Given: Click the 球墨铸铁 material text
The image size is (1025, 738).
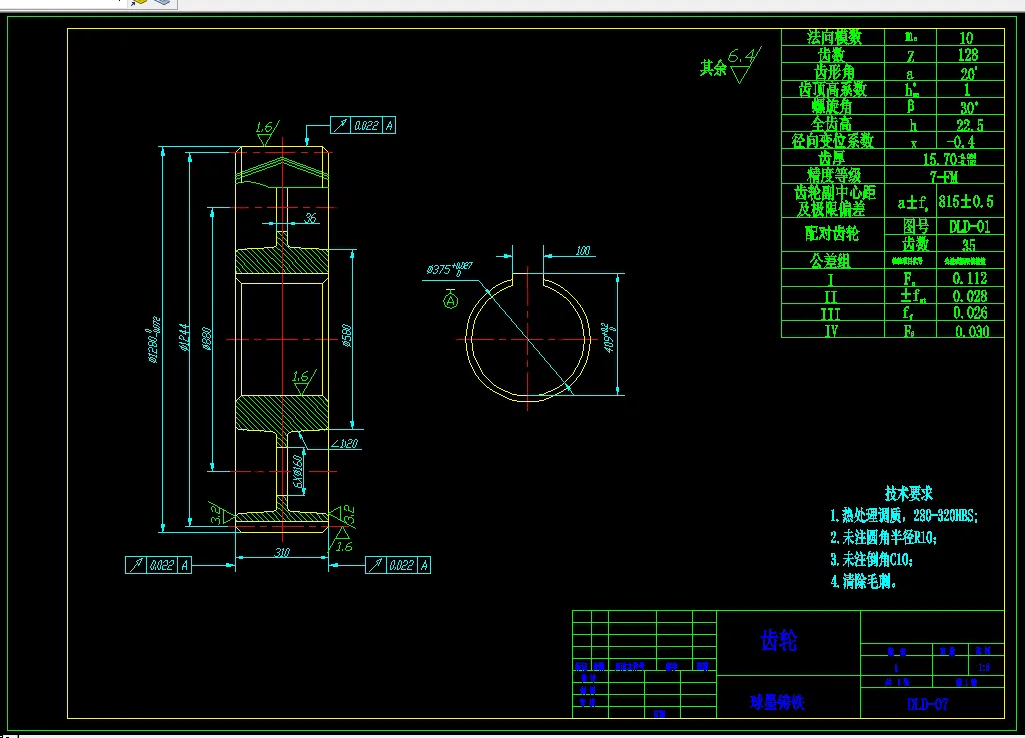Looking at the screenshot, I should pos(777,703).
